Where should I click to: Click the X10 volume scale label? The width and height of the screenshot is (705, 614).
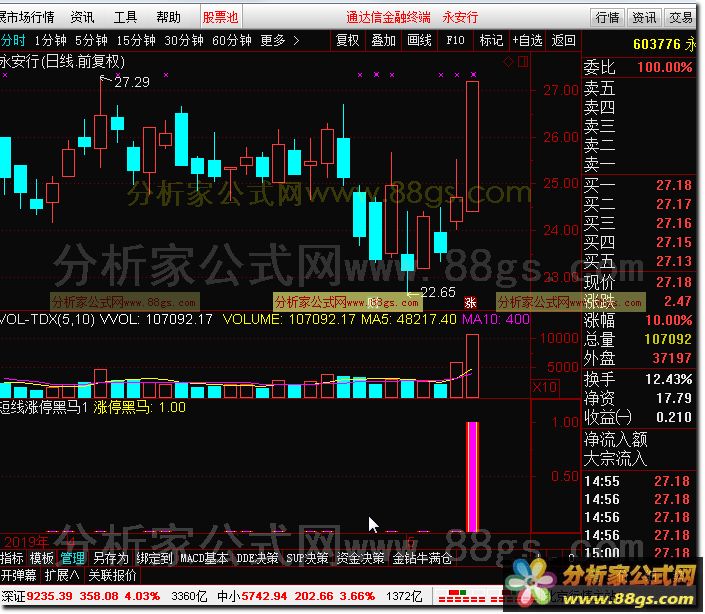(545, 387)
